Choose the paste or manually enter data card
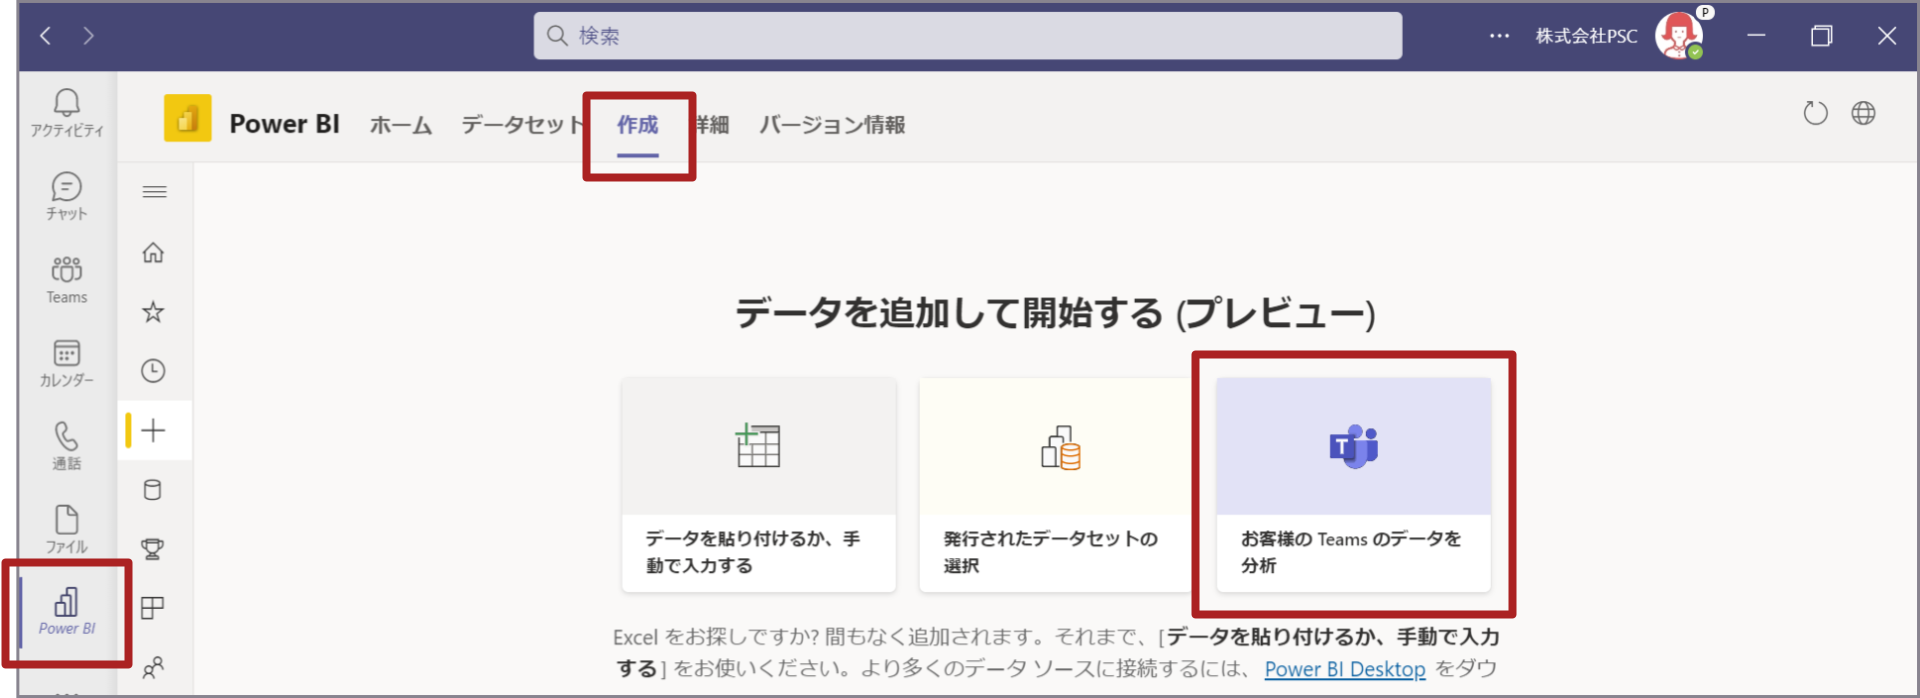 tap(758, 484)
